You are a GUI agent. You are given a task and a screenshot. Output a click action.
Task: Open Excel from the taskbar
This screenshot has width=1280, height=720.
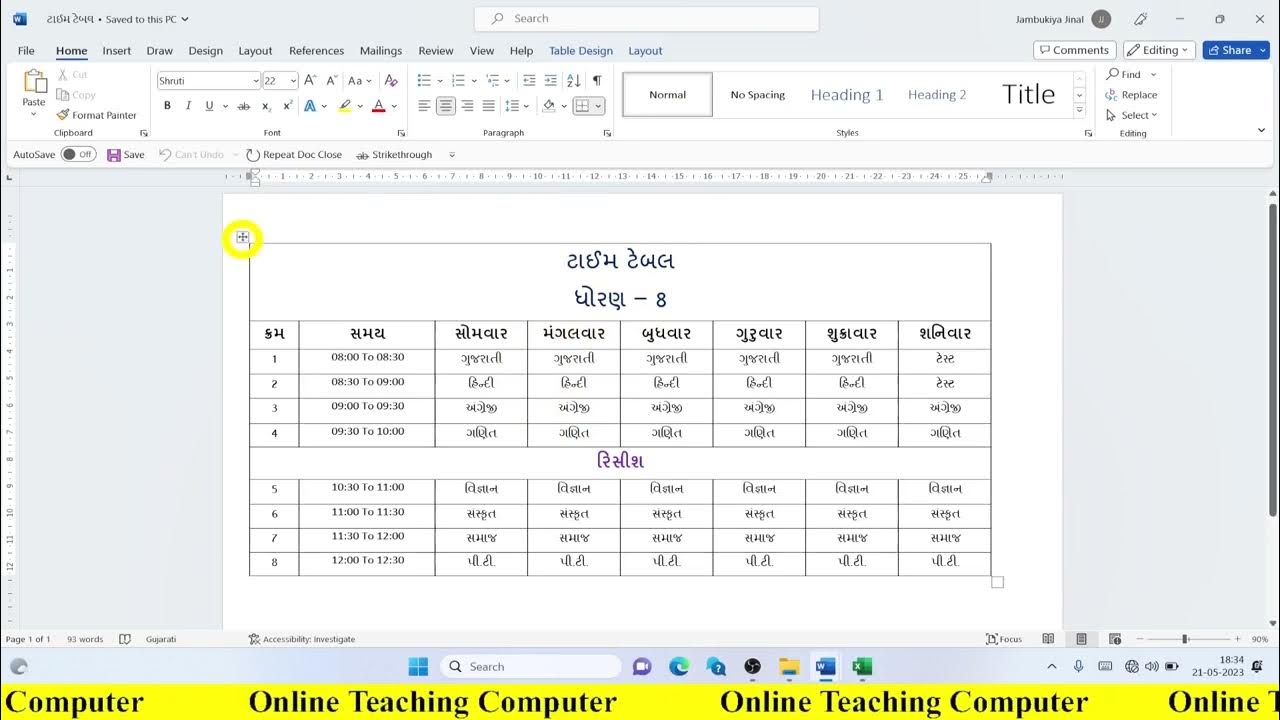862,666
